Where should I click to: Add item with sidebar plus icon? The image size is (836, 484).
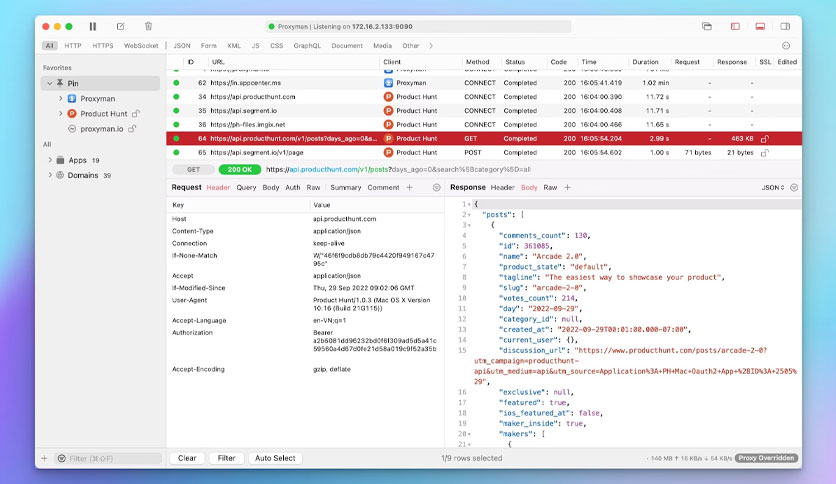coord(44,458)
